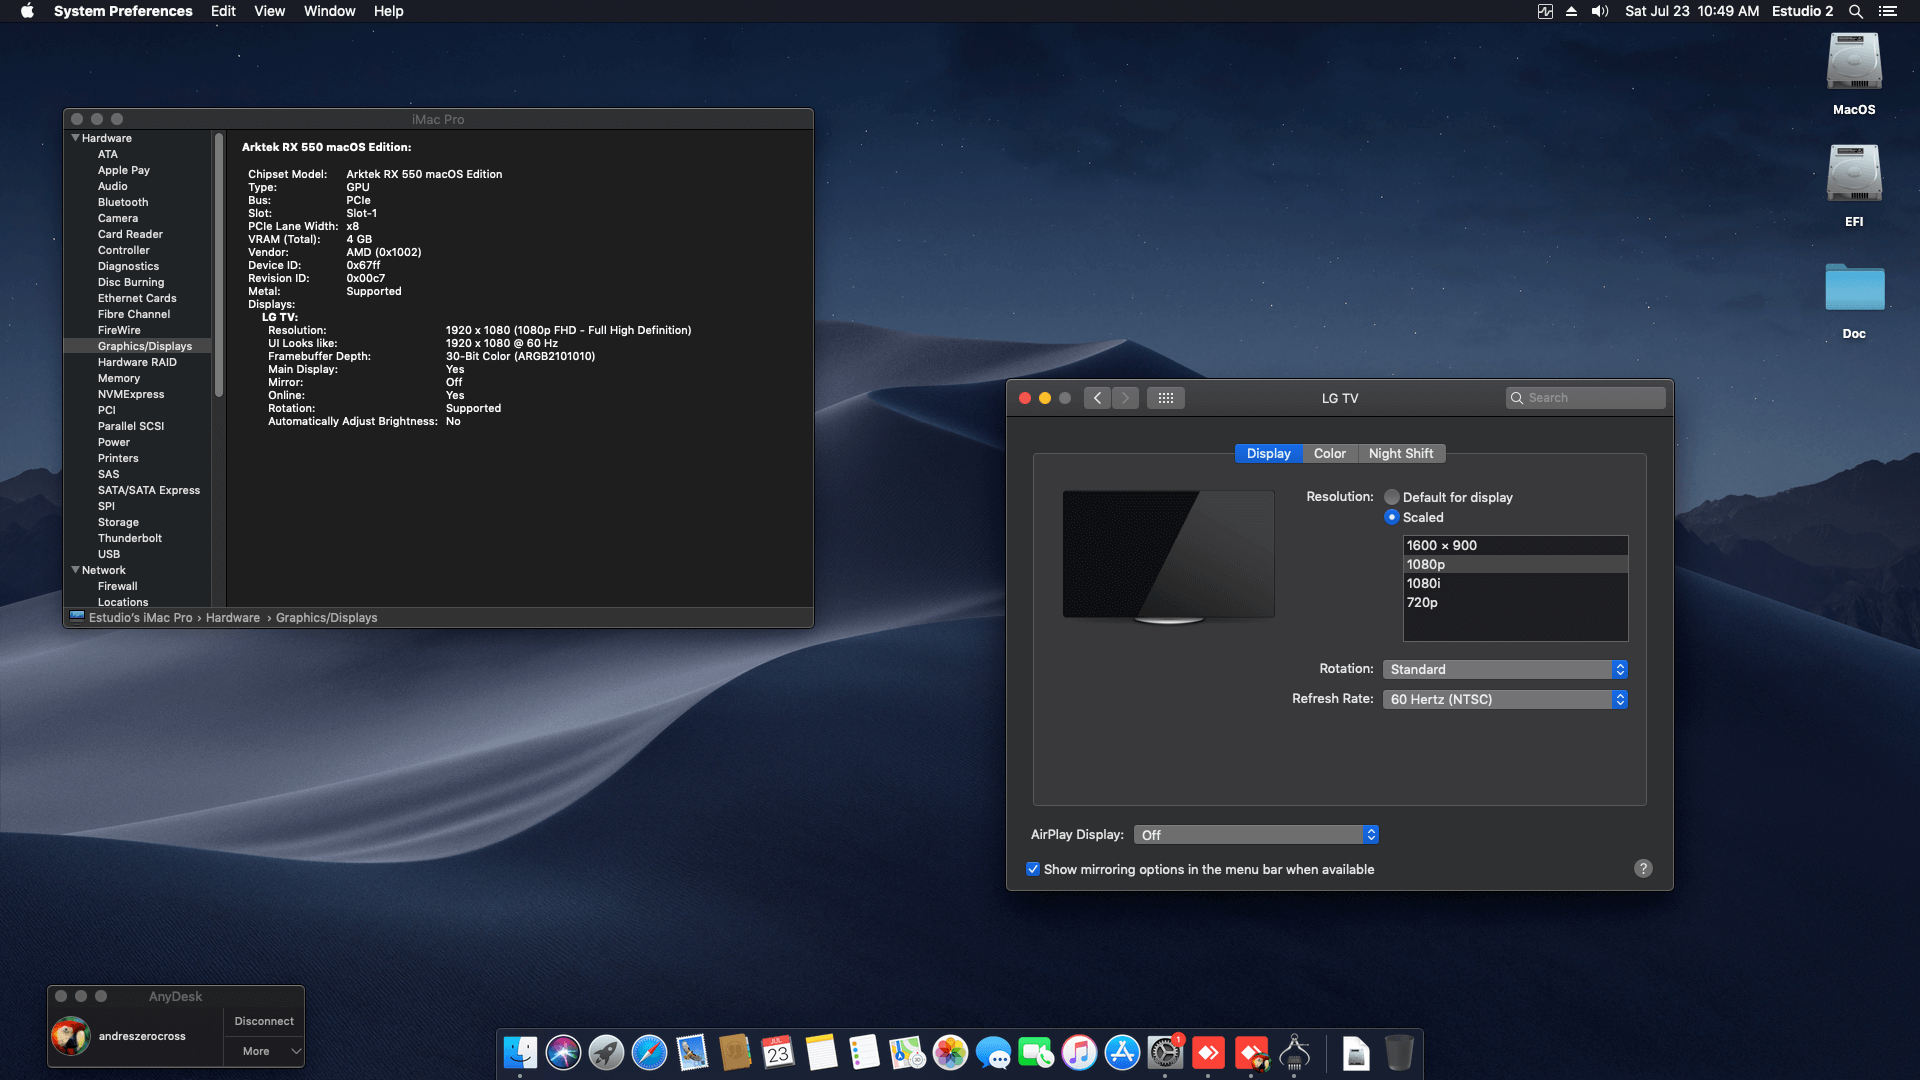Open the View menu

point(269,11)
